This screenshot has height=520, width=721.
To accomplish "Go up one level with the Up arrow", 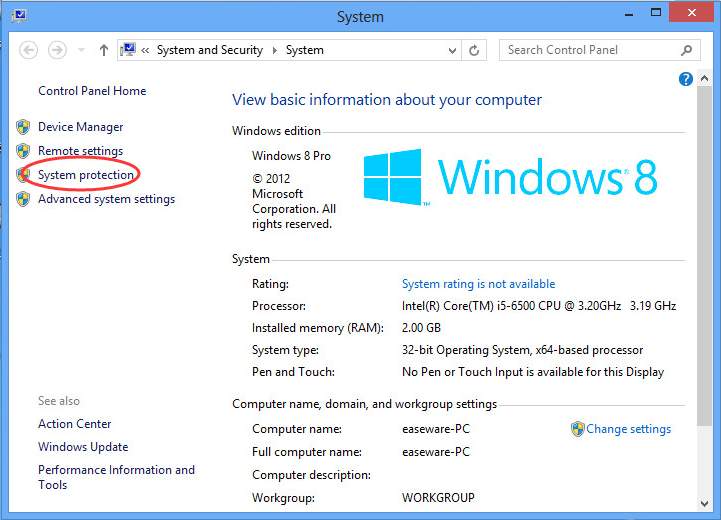I will coord(104,50).
